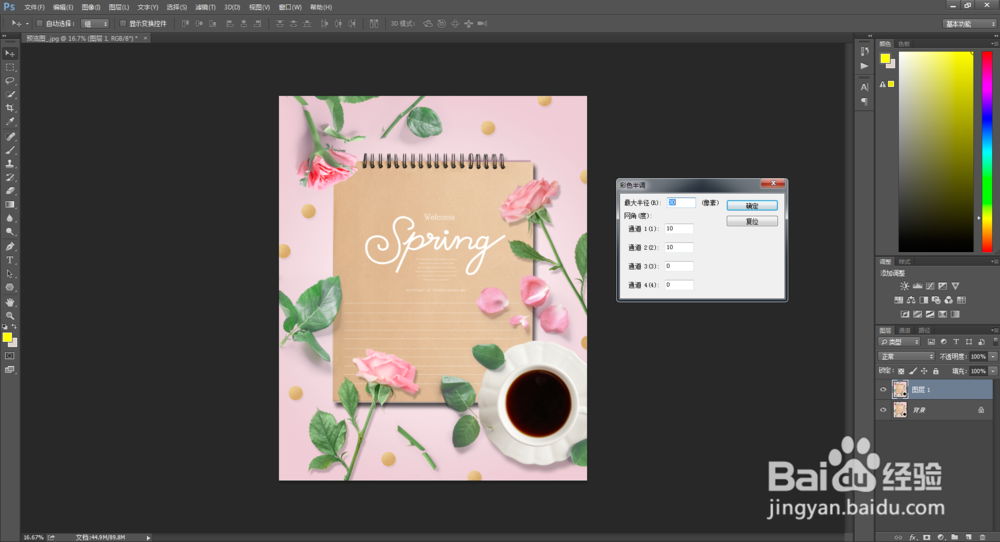
Task: Click 复位 in 彩色半调 dialog
Action: tap(752, 221)
